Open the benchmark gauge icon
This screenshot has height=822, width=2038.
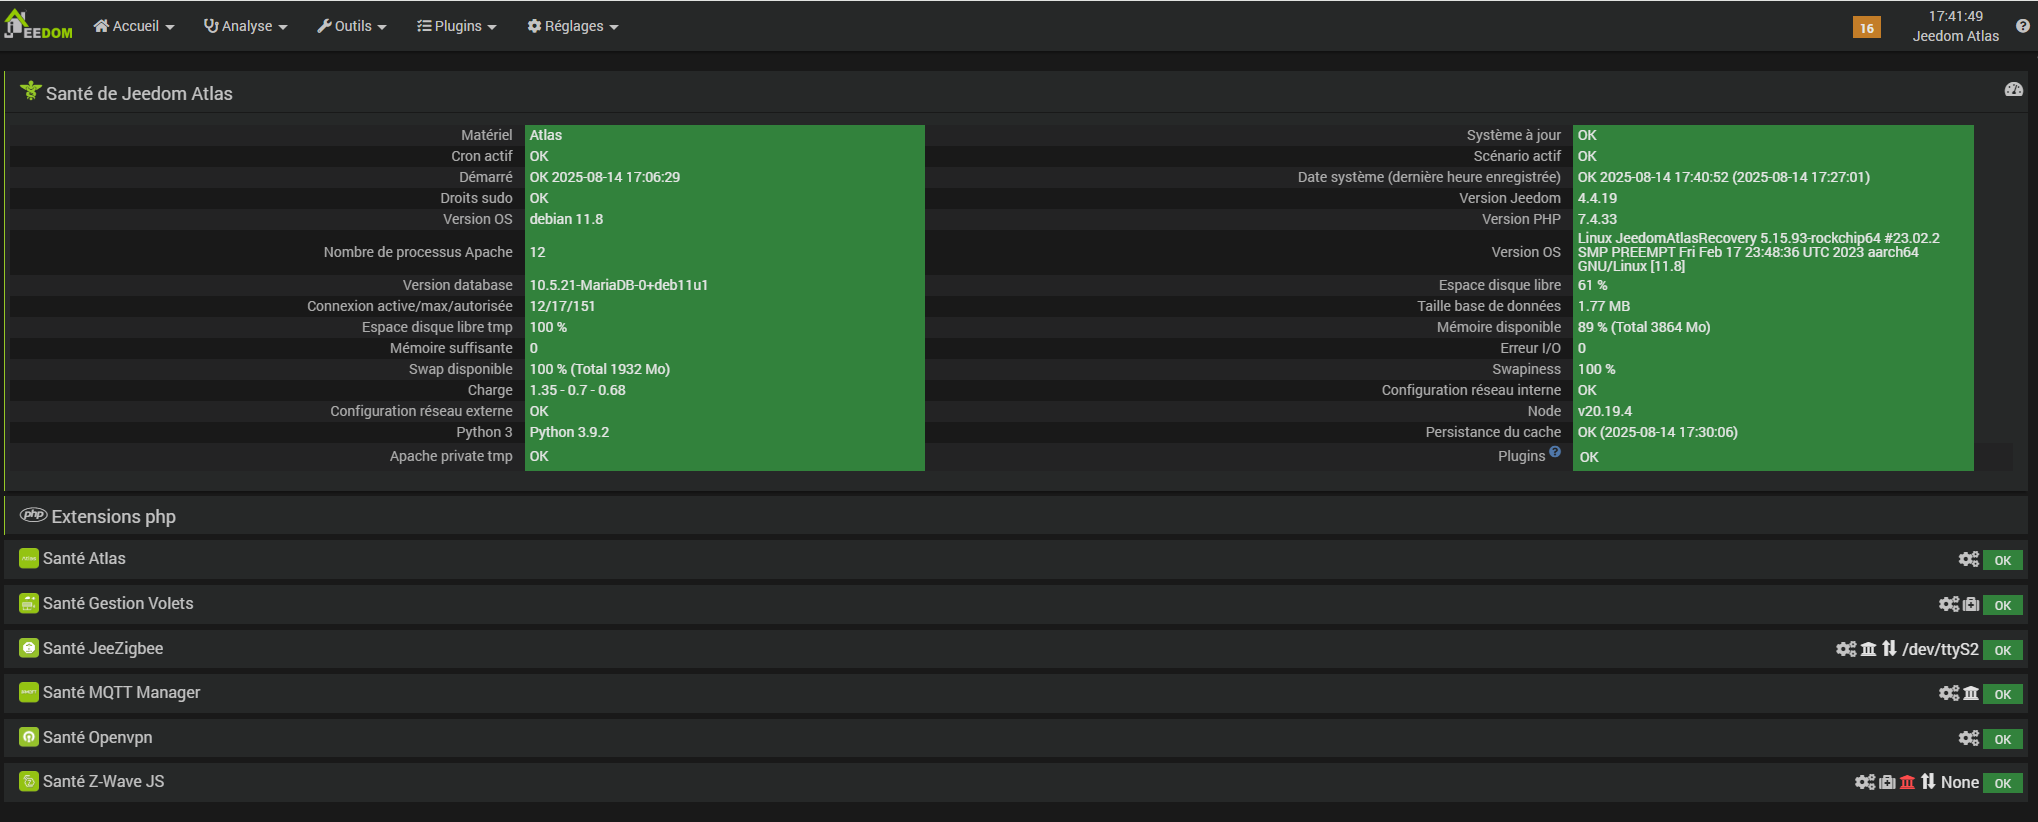(x=2014, y=90)
